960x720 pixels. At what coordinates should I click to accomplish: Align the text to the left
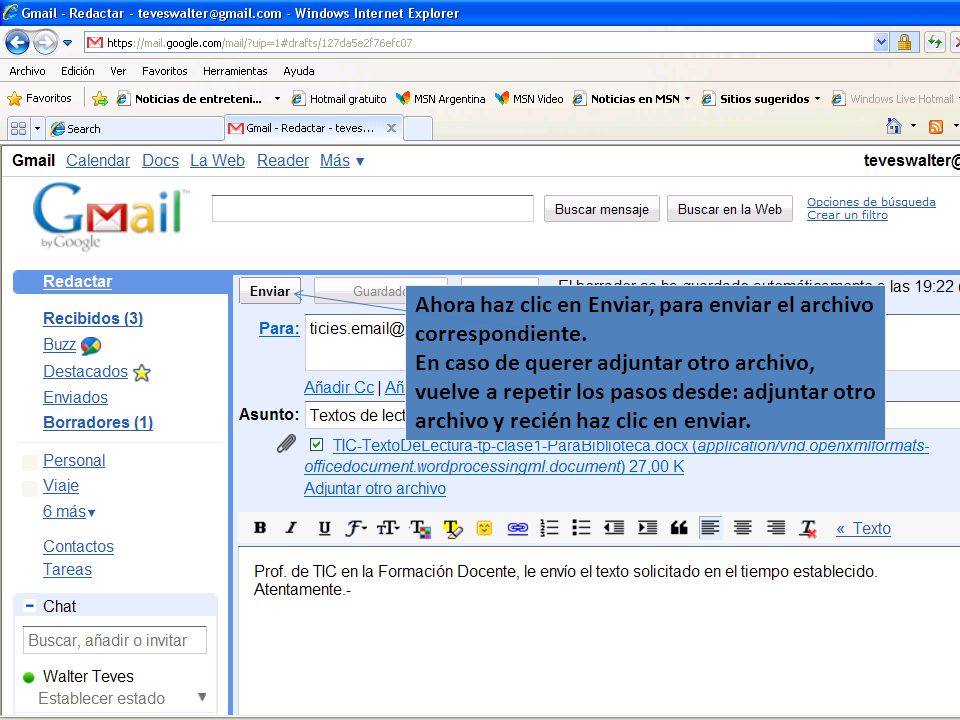click(x=710, y=527)
